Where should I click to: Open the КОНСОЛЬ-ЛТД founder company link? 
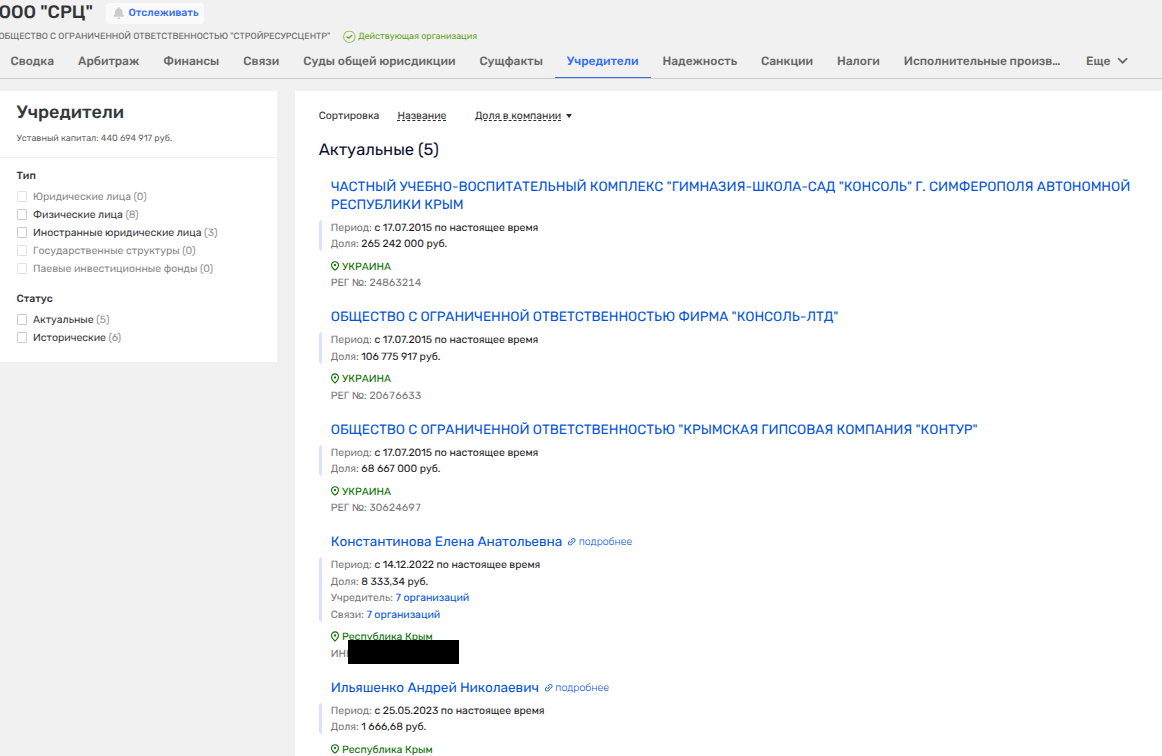click(584, 317)
